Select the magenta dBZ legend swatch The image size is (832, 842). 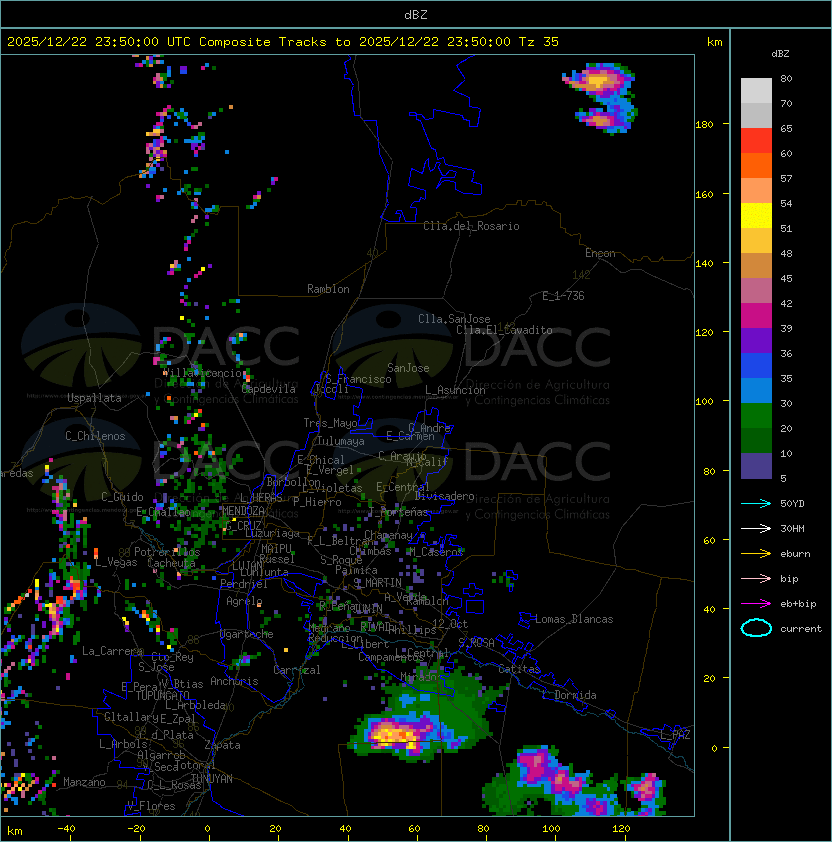tap(756, 315)
